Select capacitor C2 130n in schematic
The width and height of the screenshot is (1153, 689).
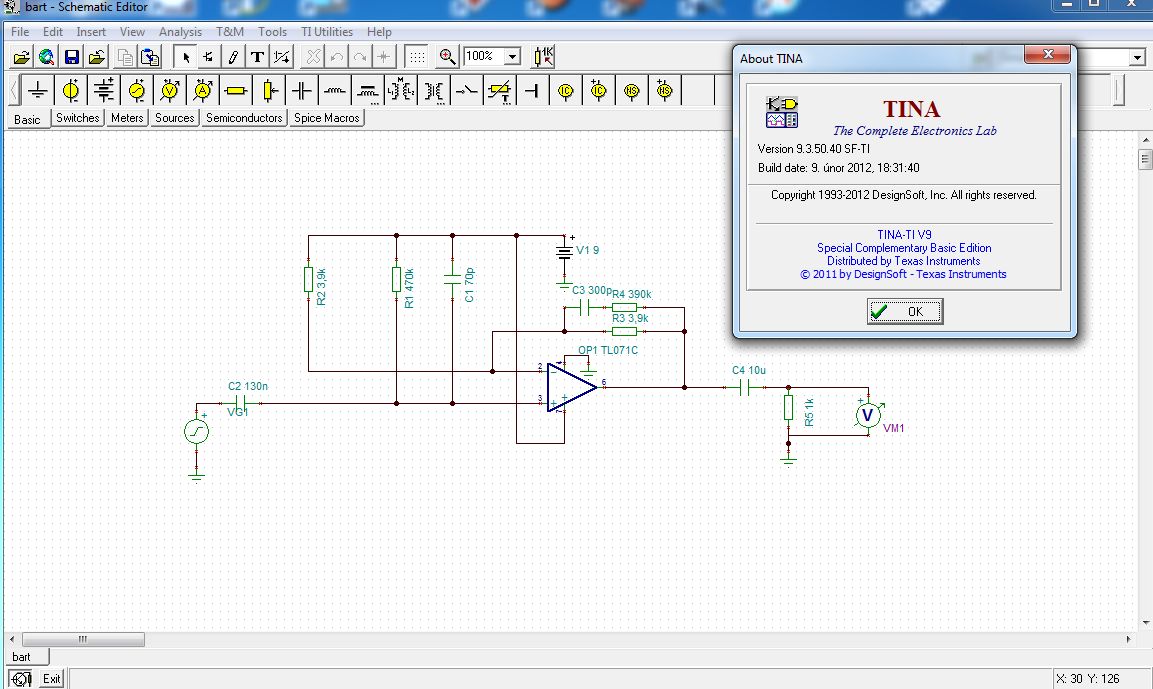240,403
